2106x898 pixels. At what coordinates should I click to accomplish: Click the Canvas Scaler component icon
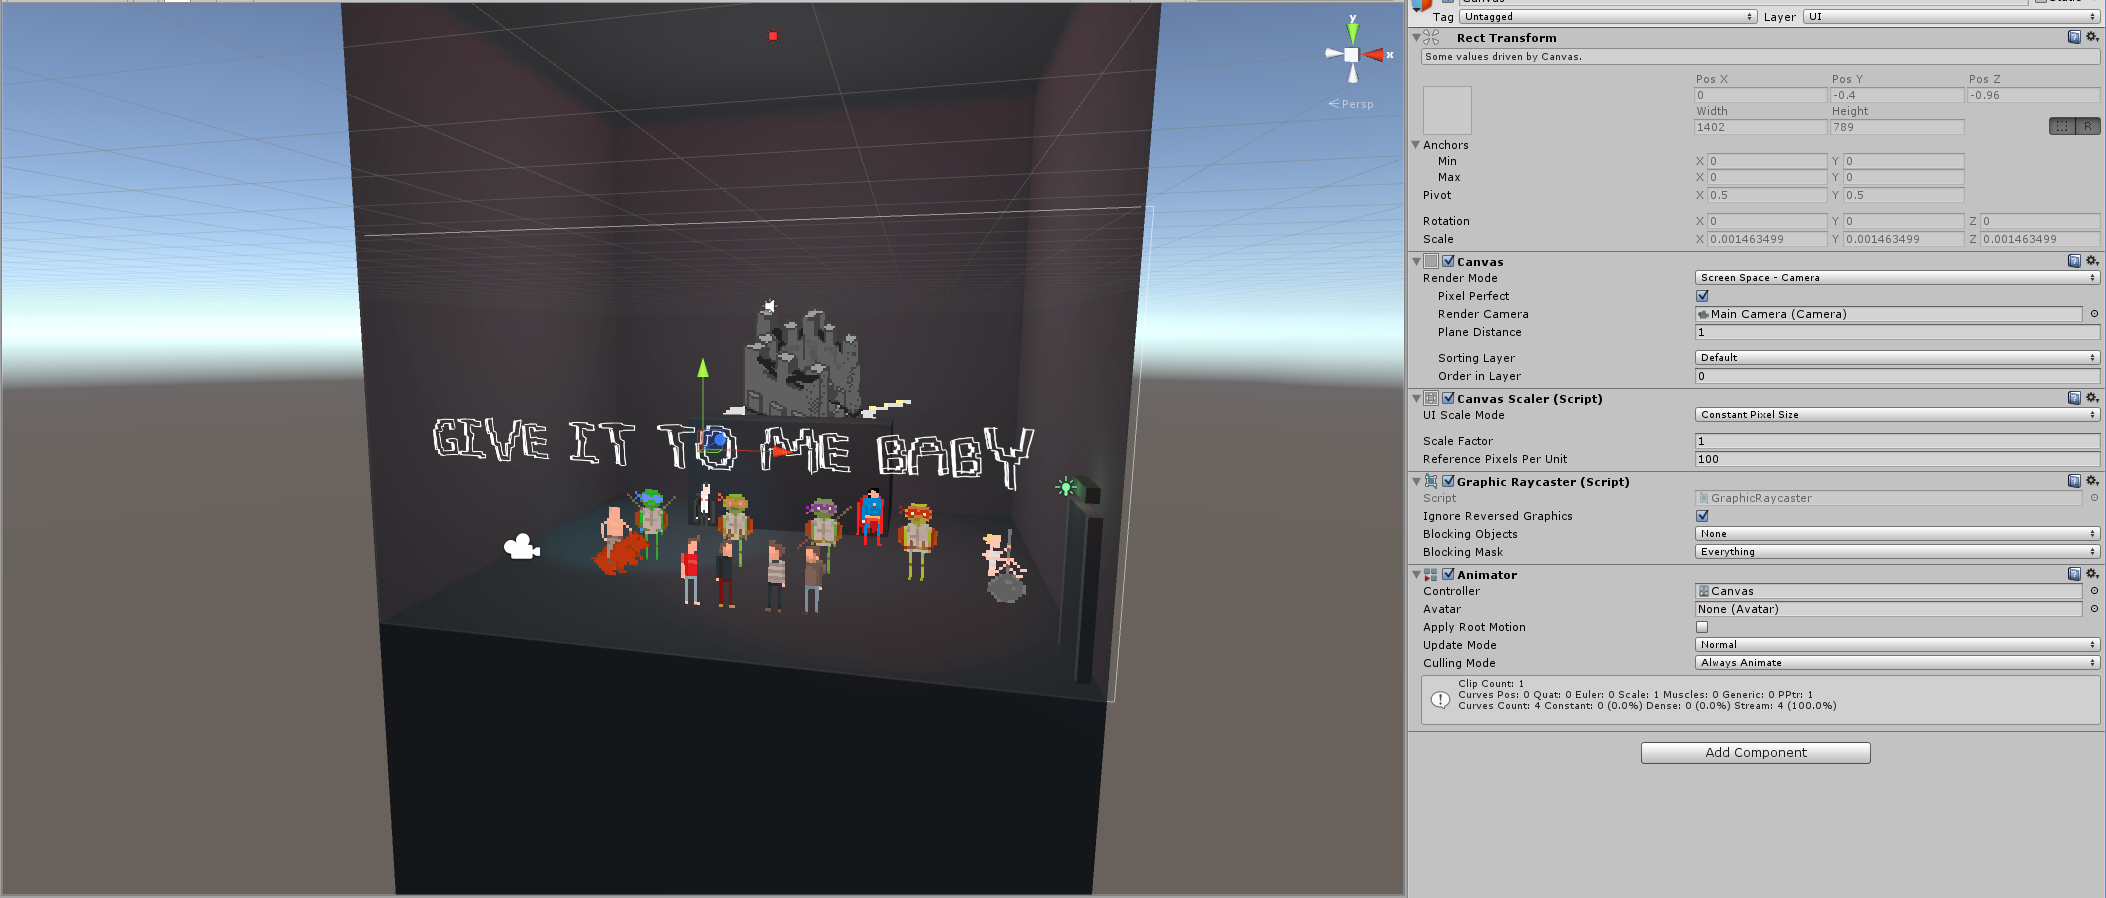coord(1431,398)
